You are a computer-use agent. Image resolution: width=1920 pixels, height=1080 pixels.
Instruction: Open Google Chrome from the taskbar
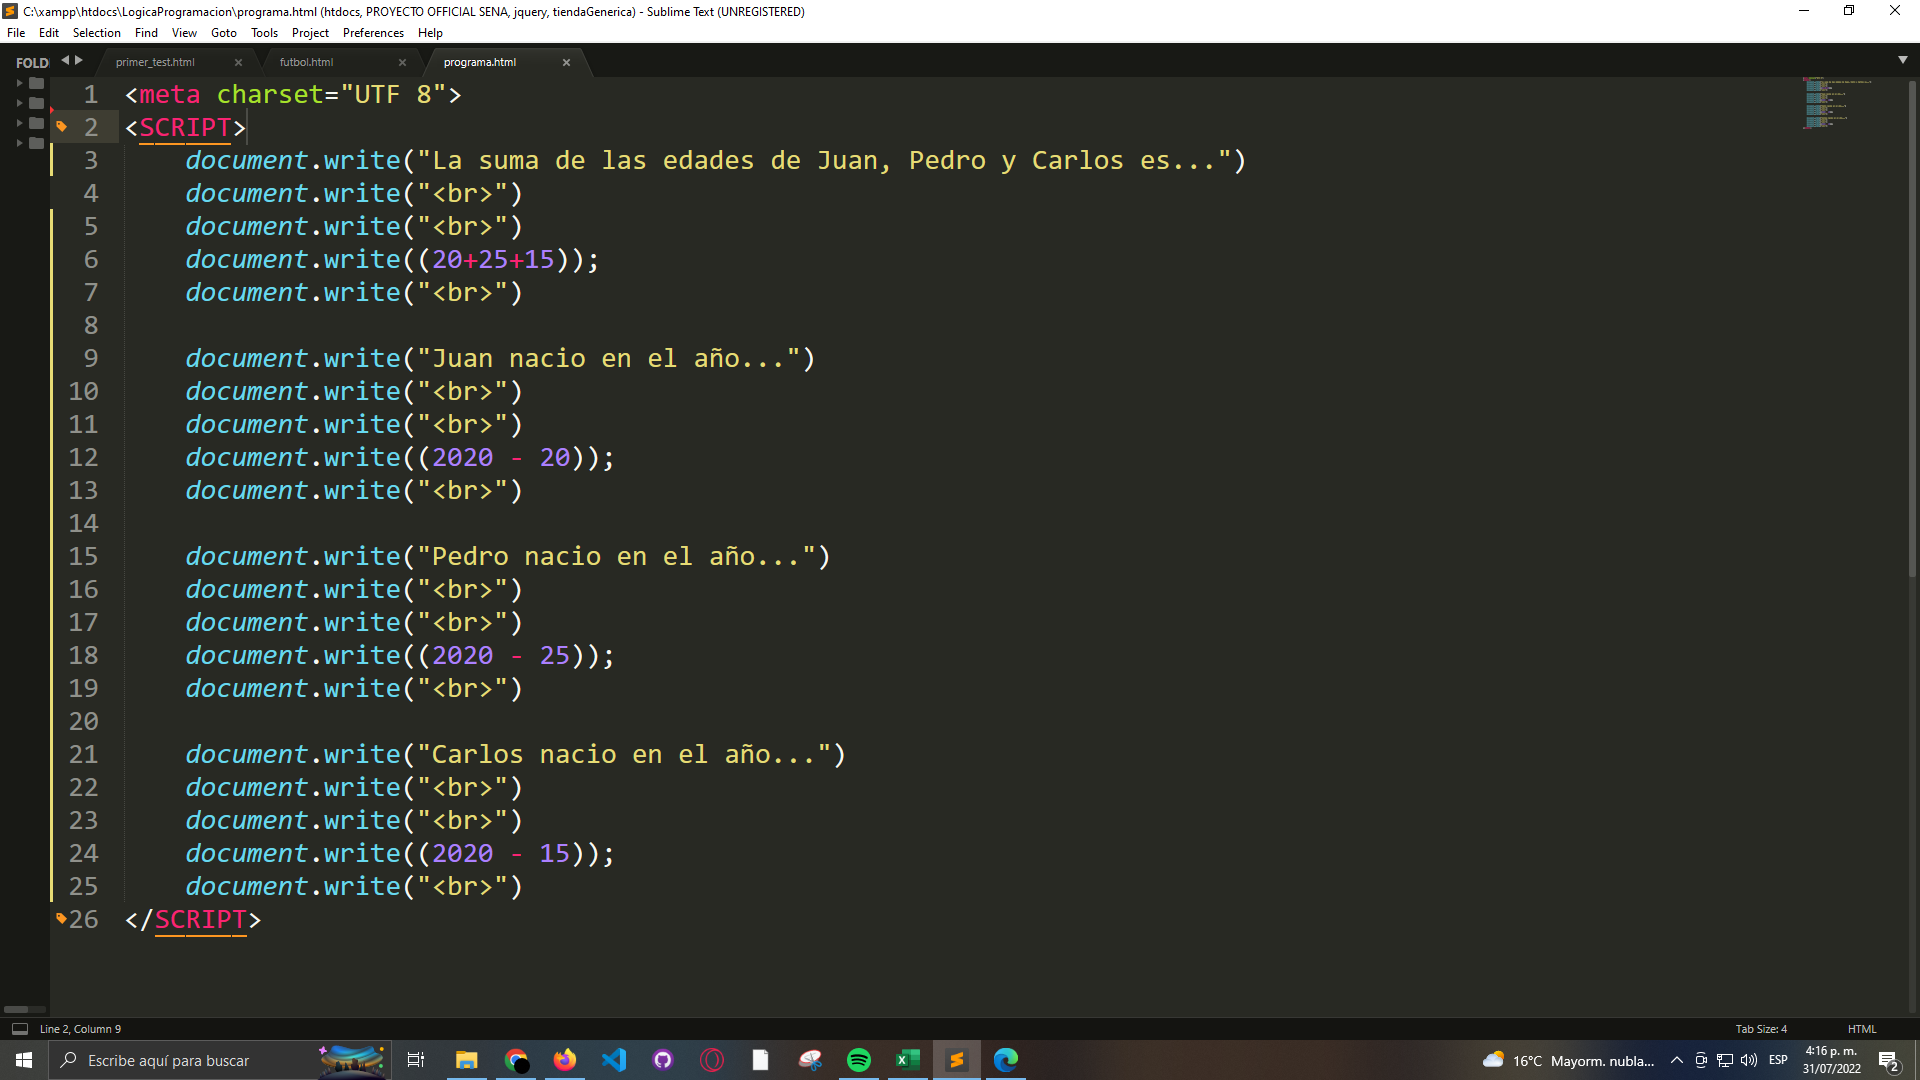pyautogui.click(x=516, y=1060)
